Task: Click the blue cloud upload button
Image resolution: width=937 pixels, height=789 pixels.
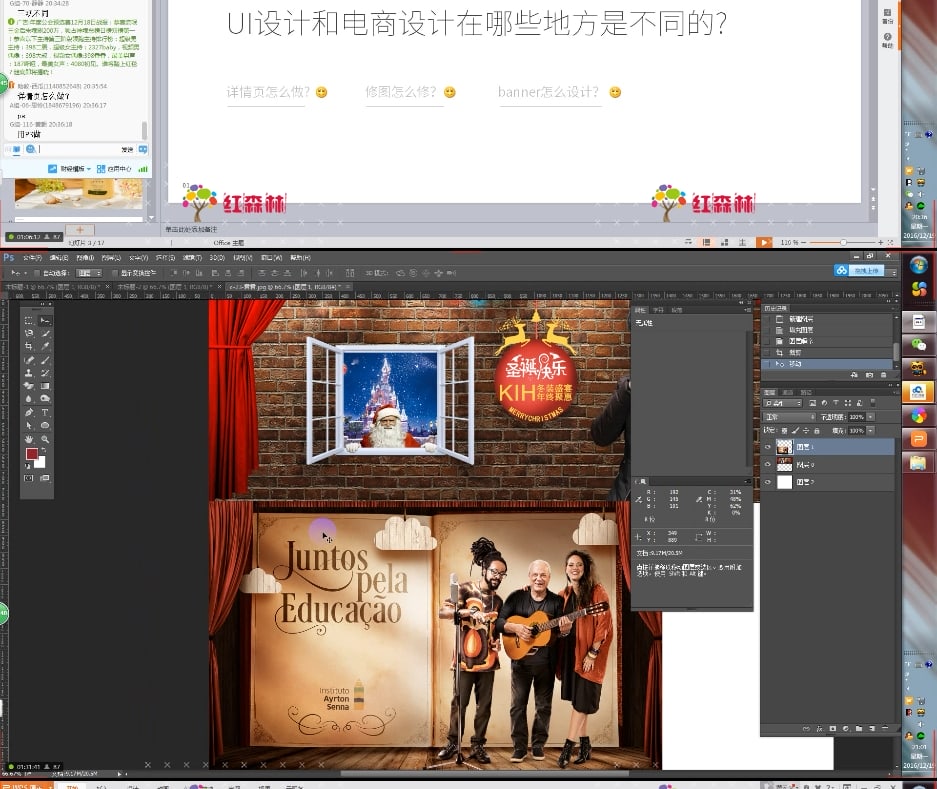Action: point(860,271)
